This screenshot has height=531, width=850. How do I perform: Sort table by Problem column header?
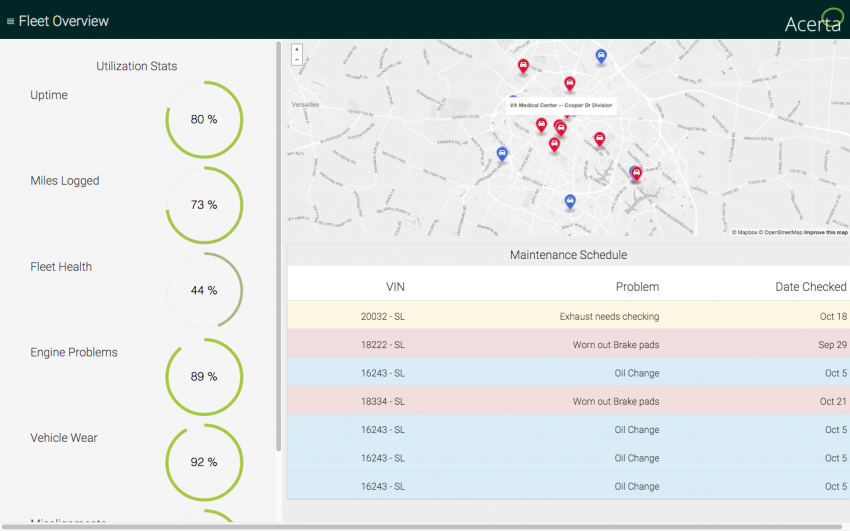tap(637, 287)
